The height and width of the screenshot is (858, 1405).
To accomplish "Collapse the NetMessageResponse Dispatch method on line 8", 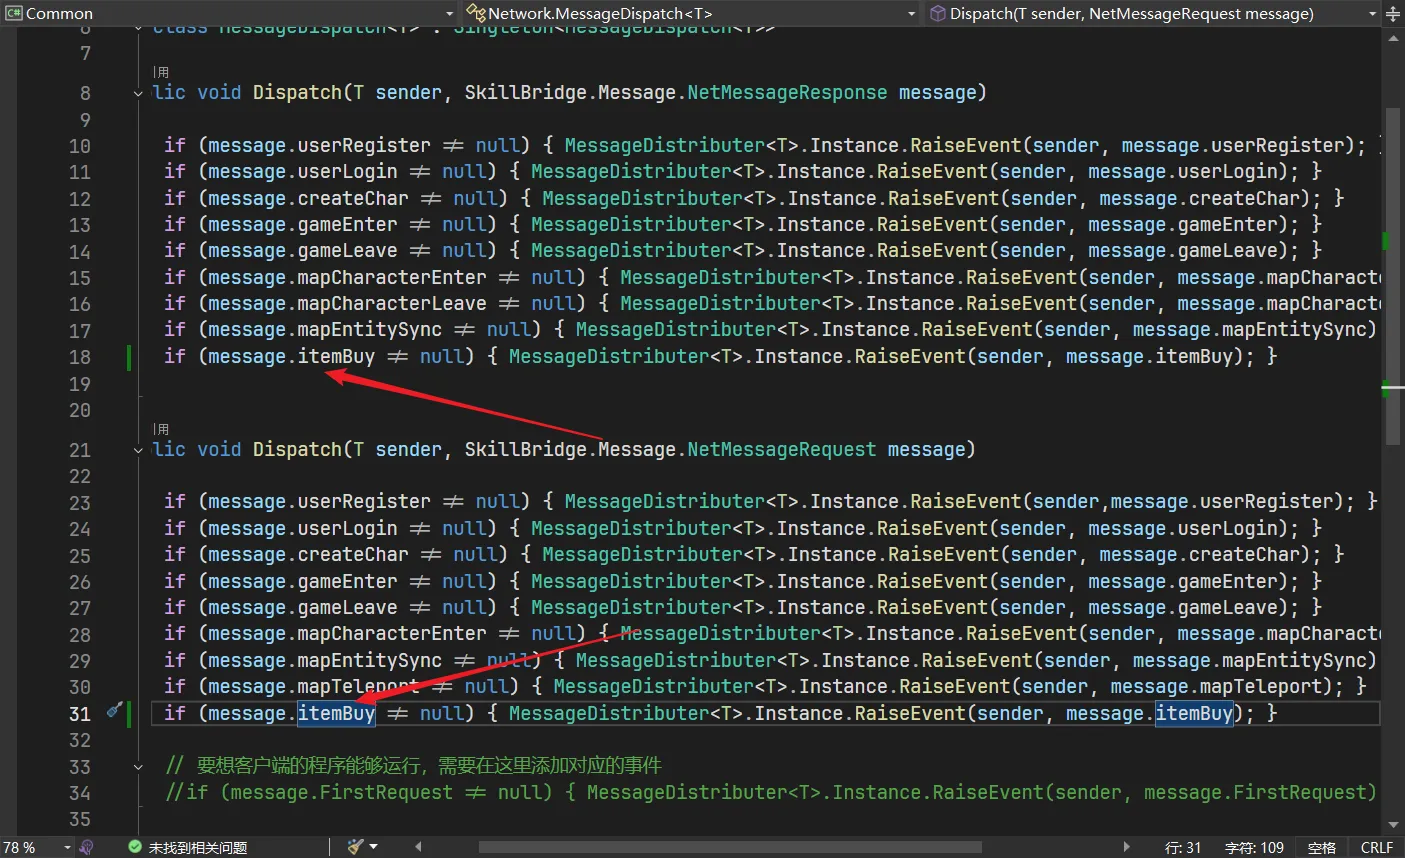I will click(x=138, y=93).
